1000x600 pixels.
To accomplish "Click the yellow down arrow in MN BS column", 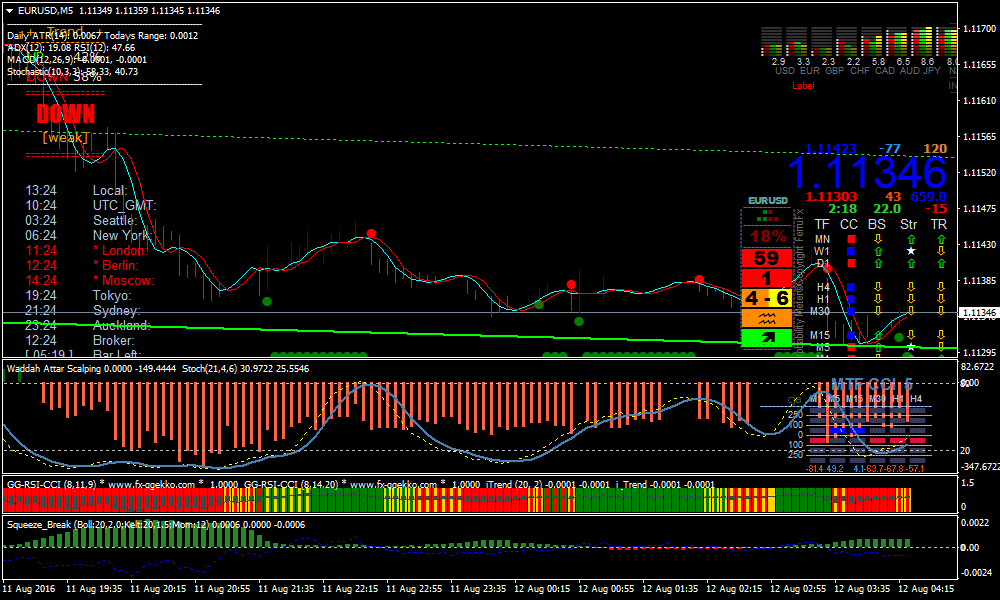I will (877, 240).
